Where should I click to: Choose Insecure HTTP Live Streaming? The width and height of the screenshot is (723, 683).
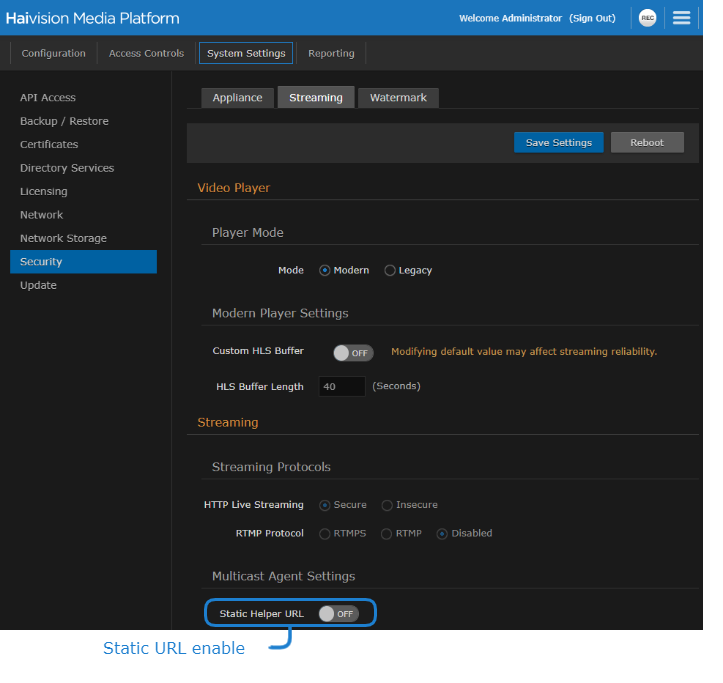(387, 505)
